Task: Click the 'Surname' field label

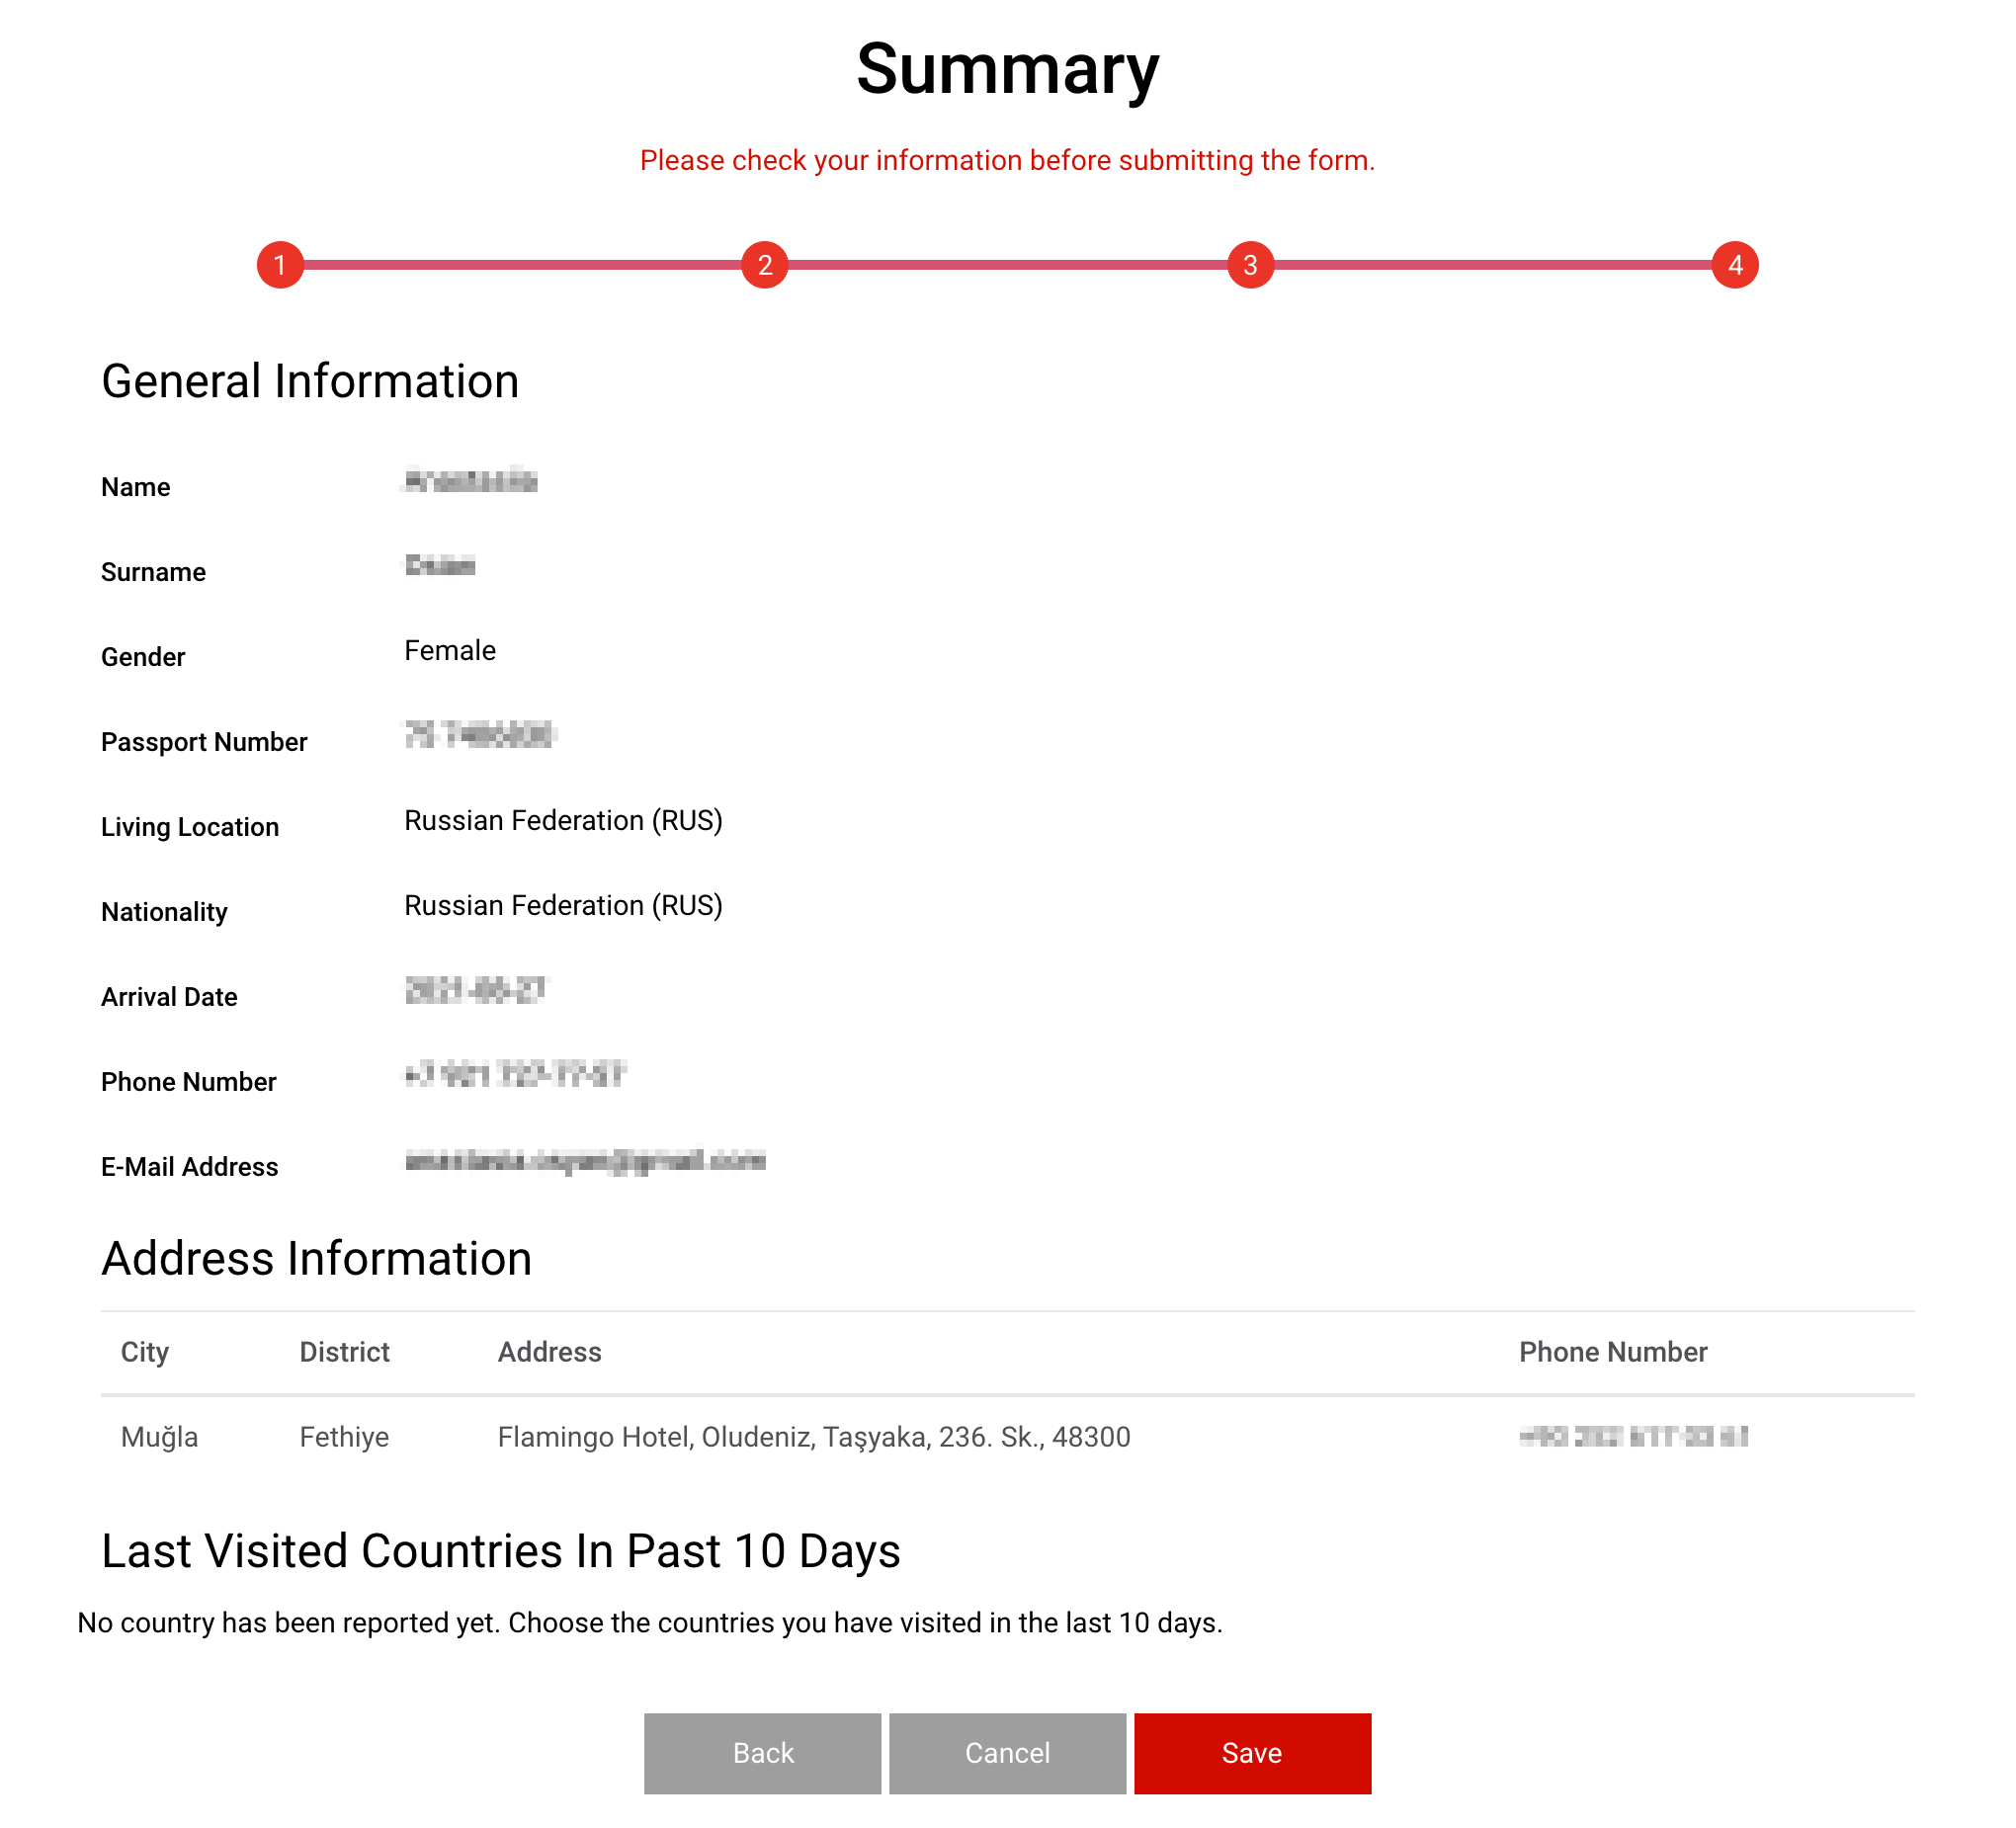Action: 153,572
